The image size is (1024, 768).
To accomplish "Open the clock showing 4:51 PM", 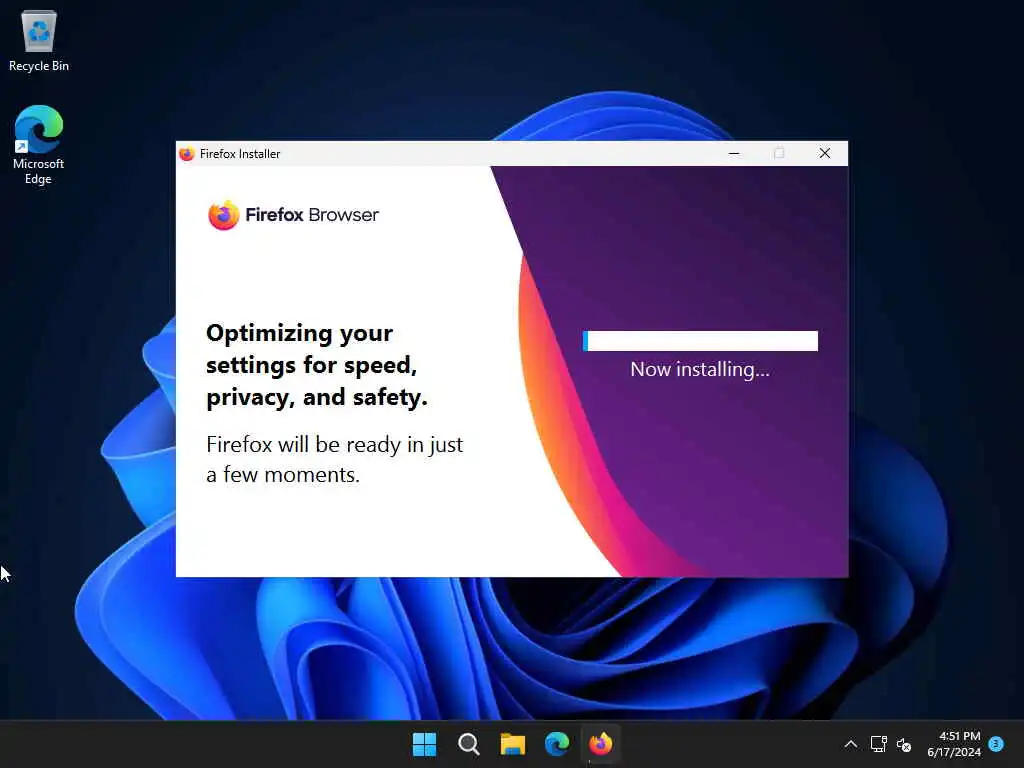I will click(959, 736).
